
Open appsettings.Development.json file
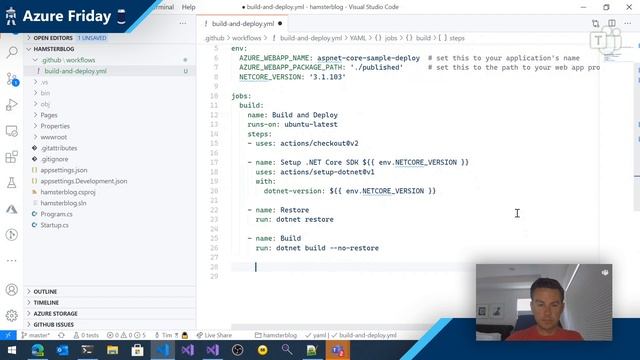tap(109, 181)
